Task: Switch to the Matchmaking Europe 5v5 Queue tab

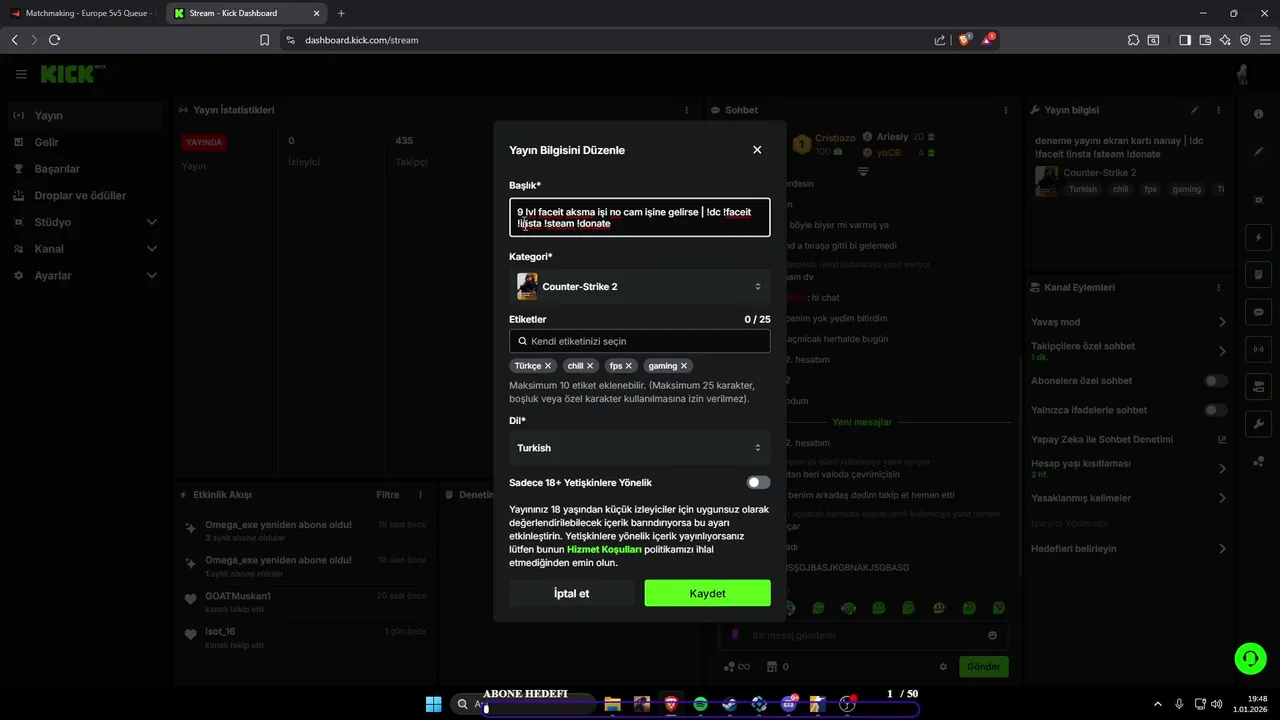Action: pos(83,13)
